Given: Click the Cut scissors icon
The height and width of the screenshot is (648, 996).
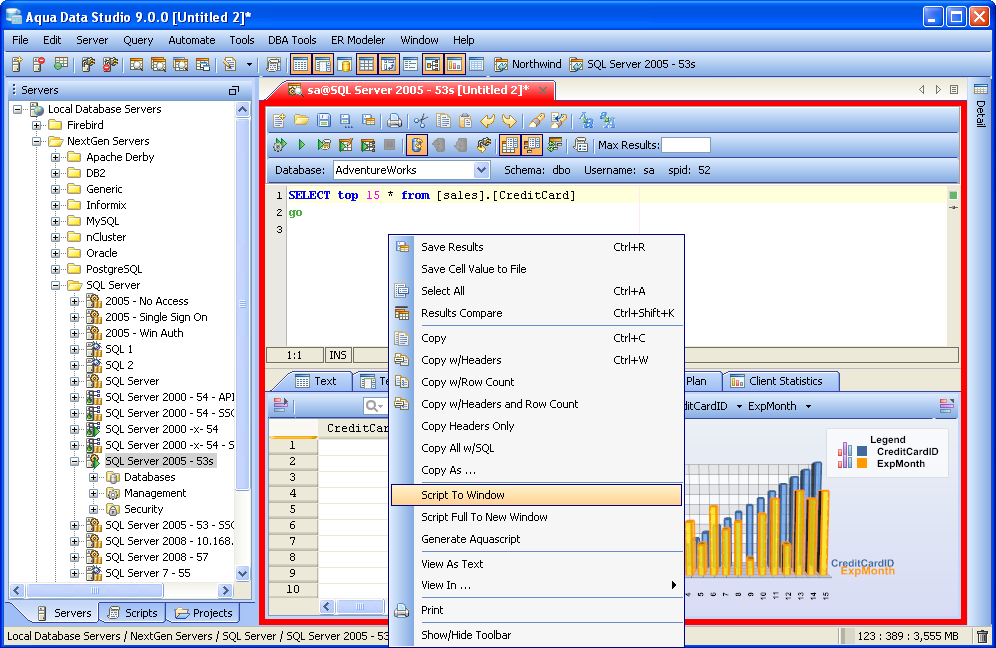Looking at the screenshot, I should pos(420,119).
